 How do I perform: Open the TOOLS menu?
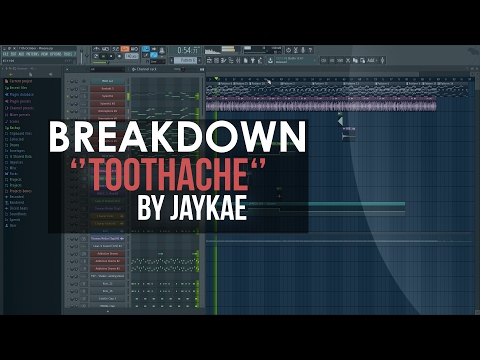tap(68, 54)
